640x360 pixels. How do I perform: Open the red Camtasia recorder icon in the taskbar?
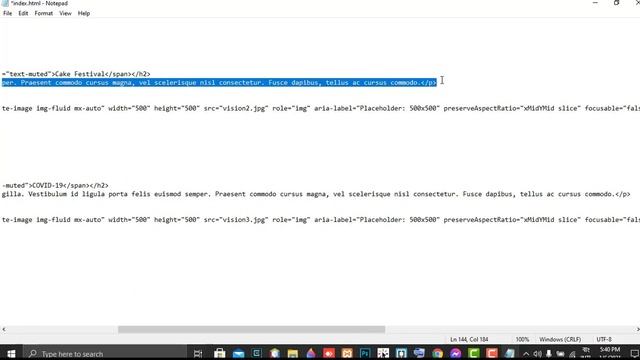click(x=492, y=353)
